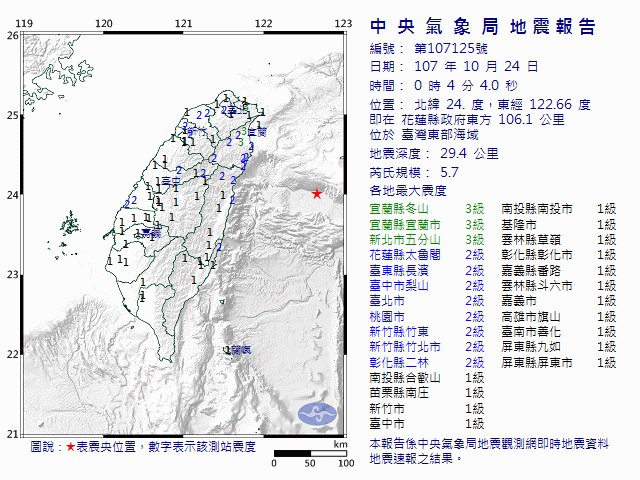Click the depth value 29.4 公里
The height and width of the screenshot is (480, 640).
pos(469,153)
